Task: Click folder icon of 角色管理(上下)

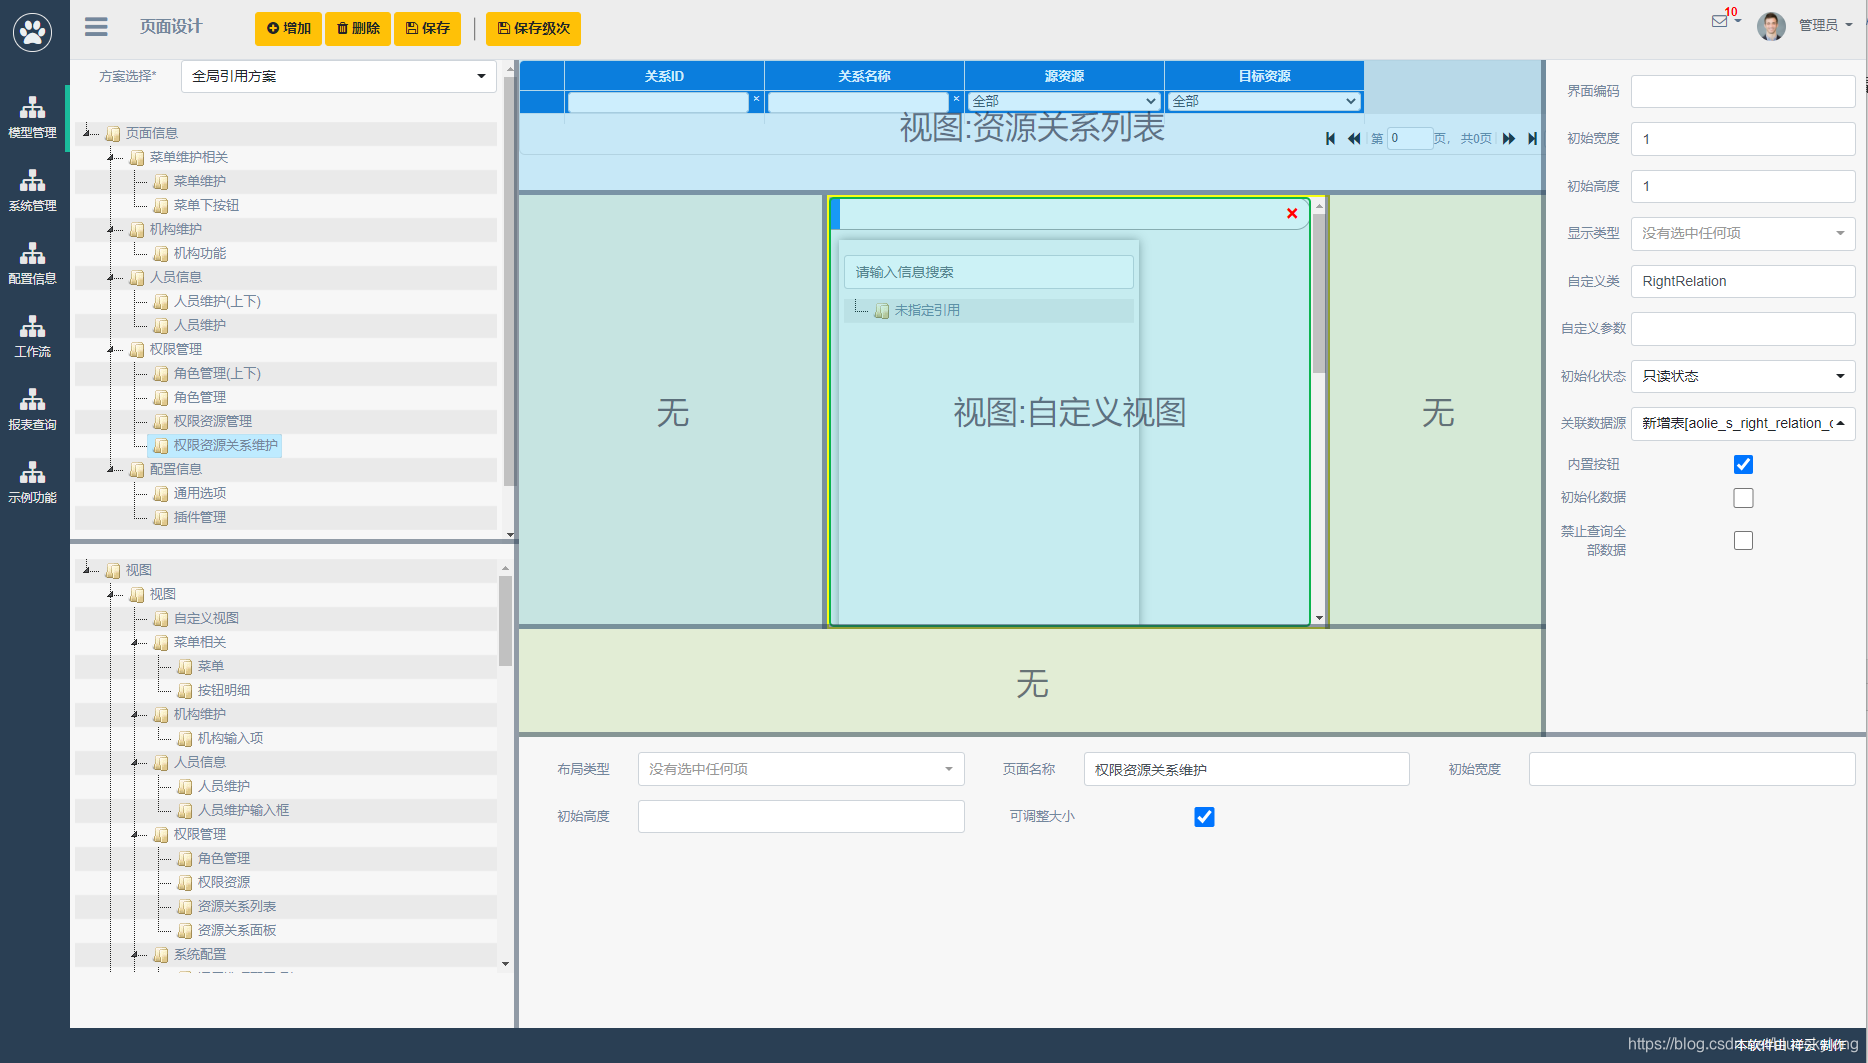Action: (x=161, y=373)
